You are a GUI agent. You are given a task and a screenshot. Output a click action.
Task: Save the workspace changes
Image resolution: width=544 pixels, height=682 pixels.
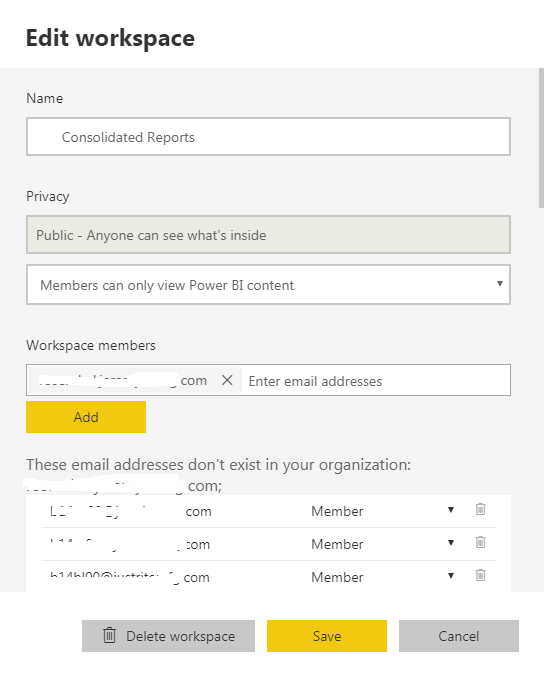pos(327,636)
